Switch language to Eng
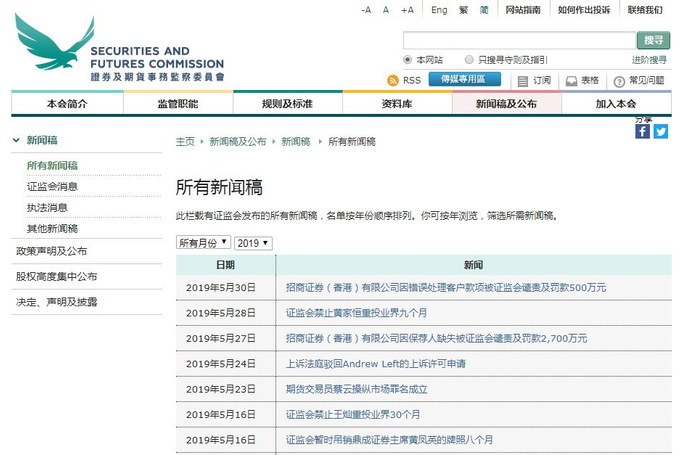This screenshot has height=455, width=700. coord(439,10)
